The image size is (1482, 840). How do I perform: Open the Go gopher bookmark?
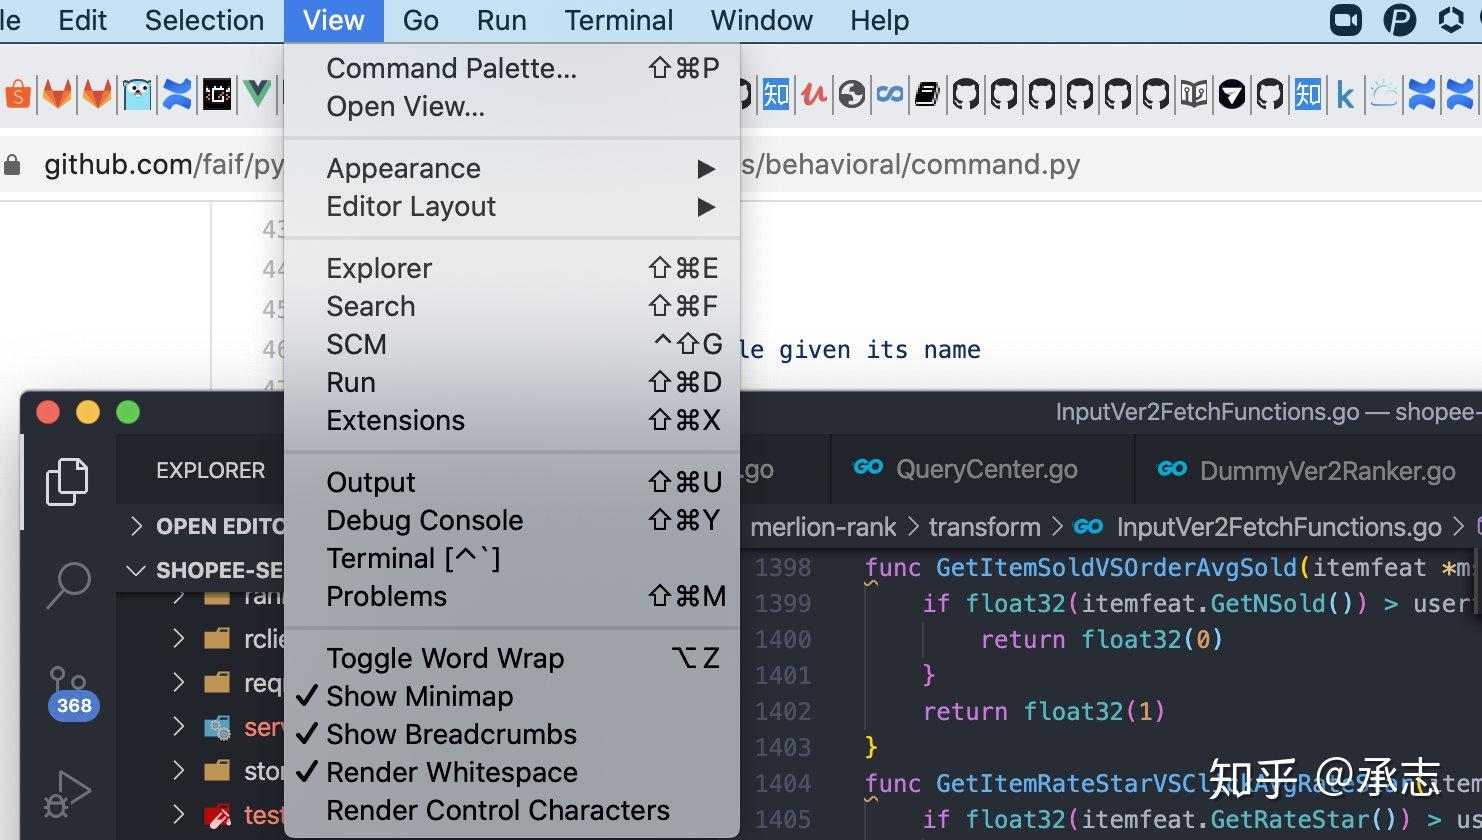(x=137, y=95)
